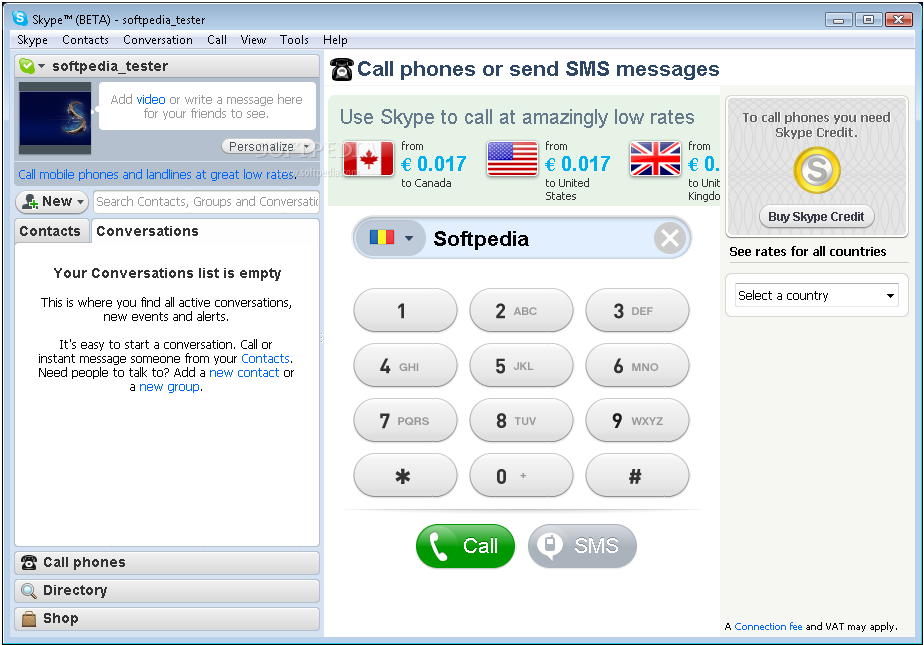Image resolution: width=924 pixels, height=645 pixels.
Task: Click the Search Contacts input field
Action: tap(206, 201)
